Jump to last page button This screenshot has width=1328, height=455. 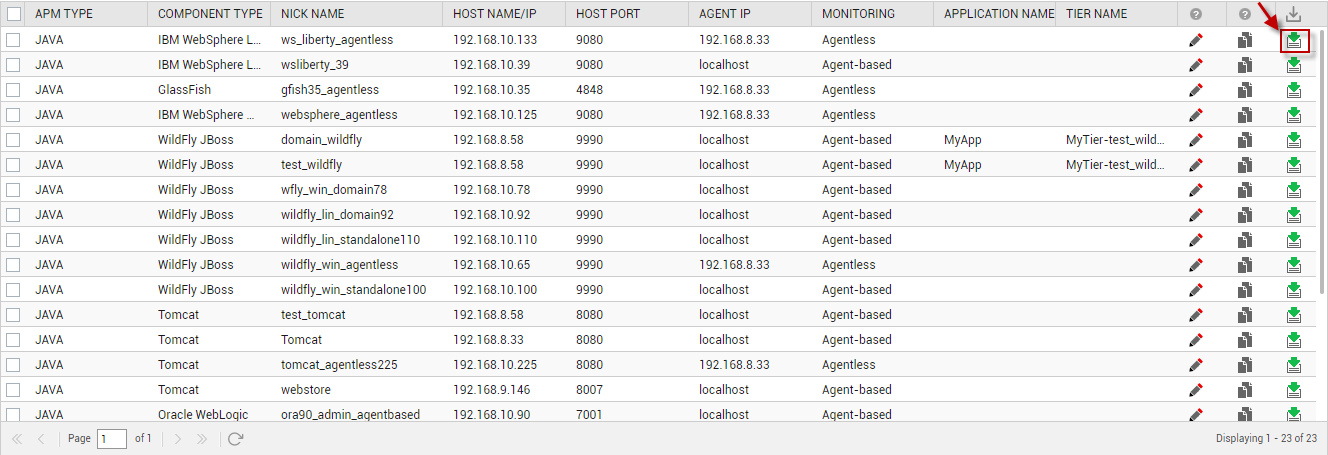click(202, 438)
